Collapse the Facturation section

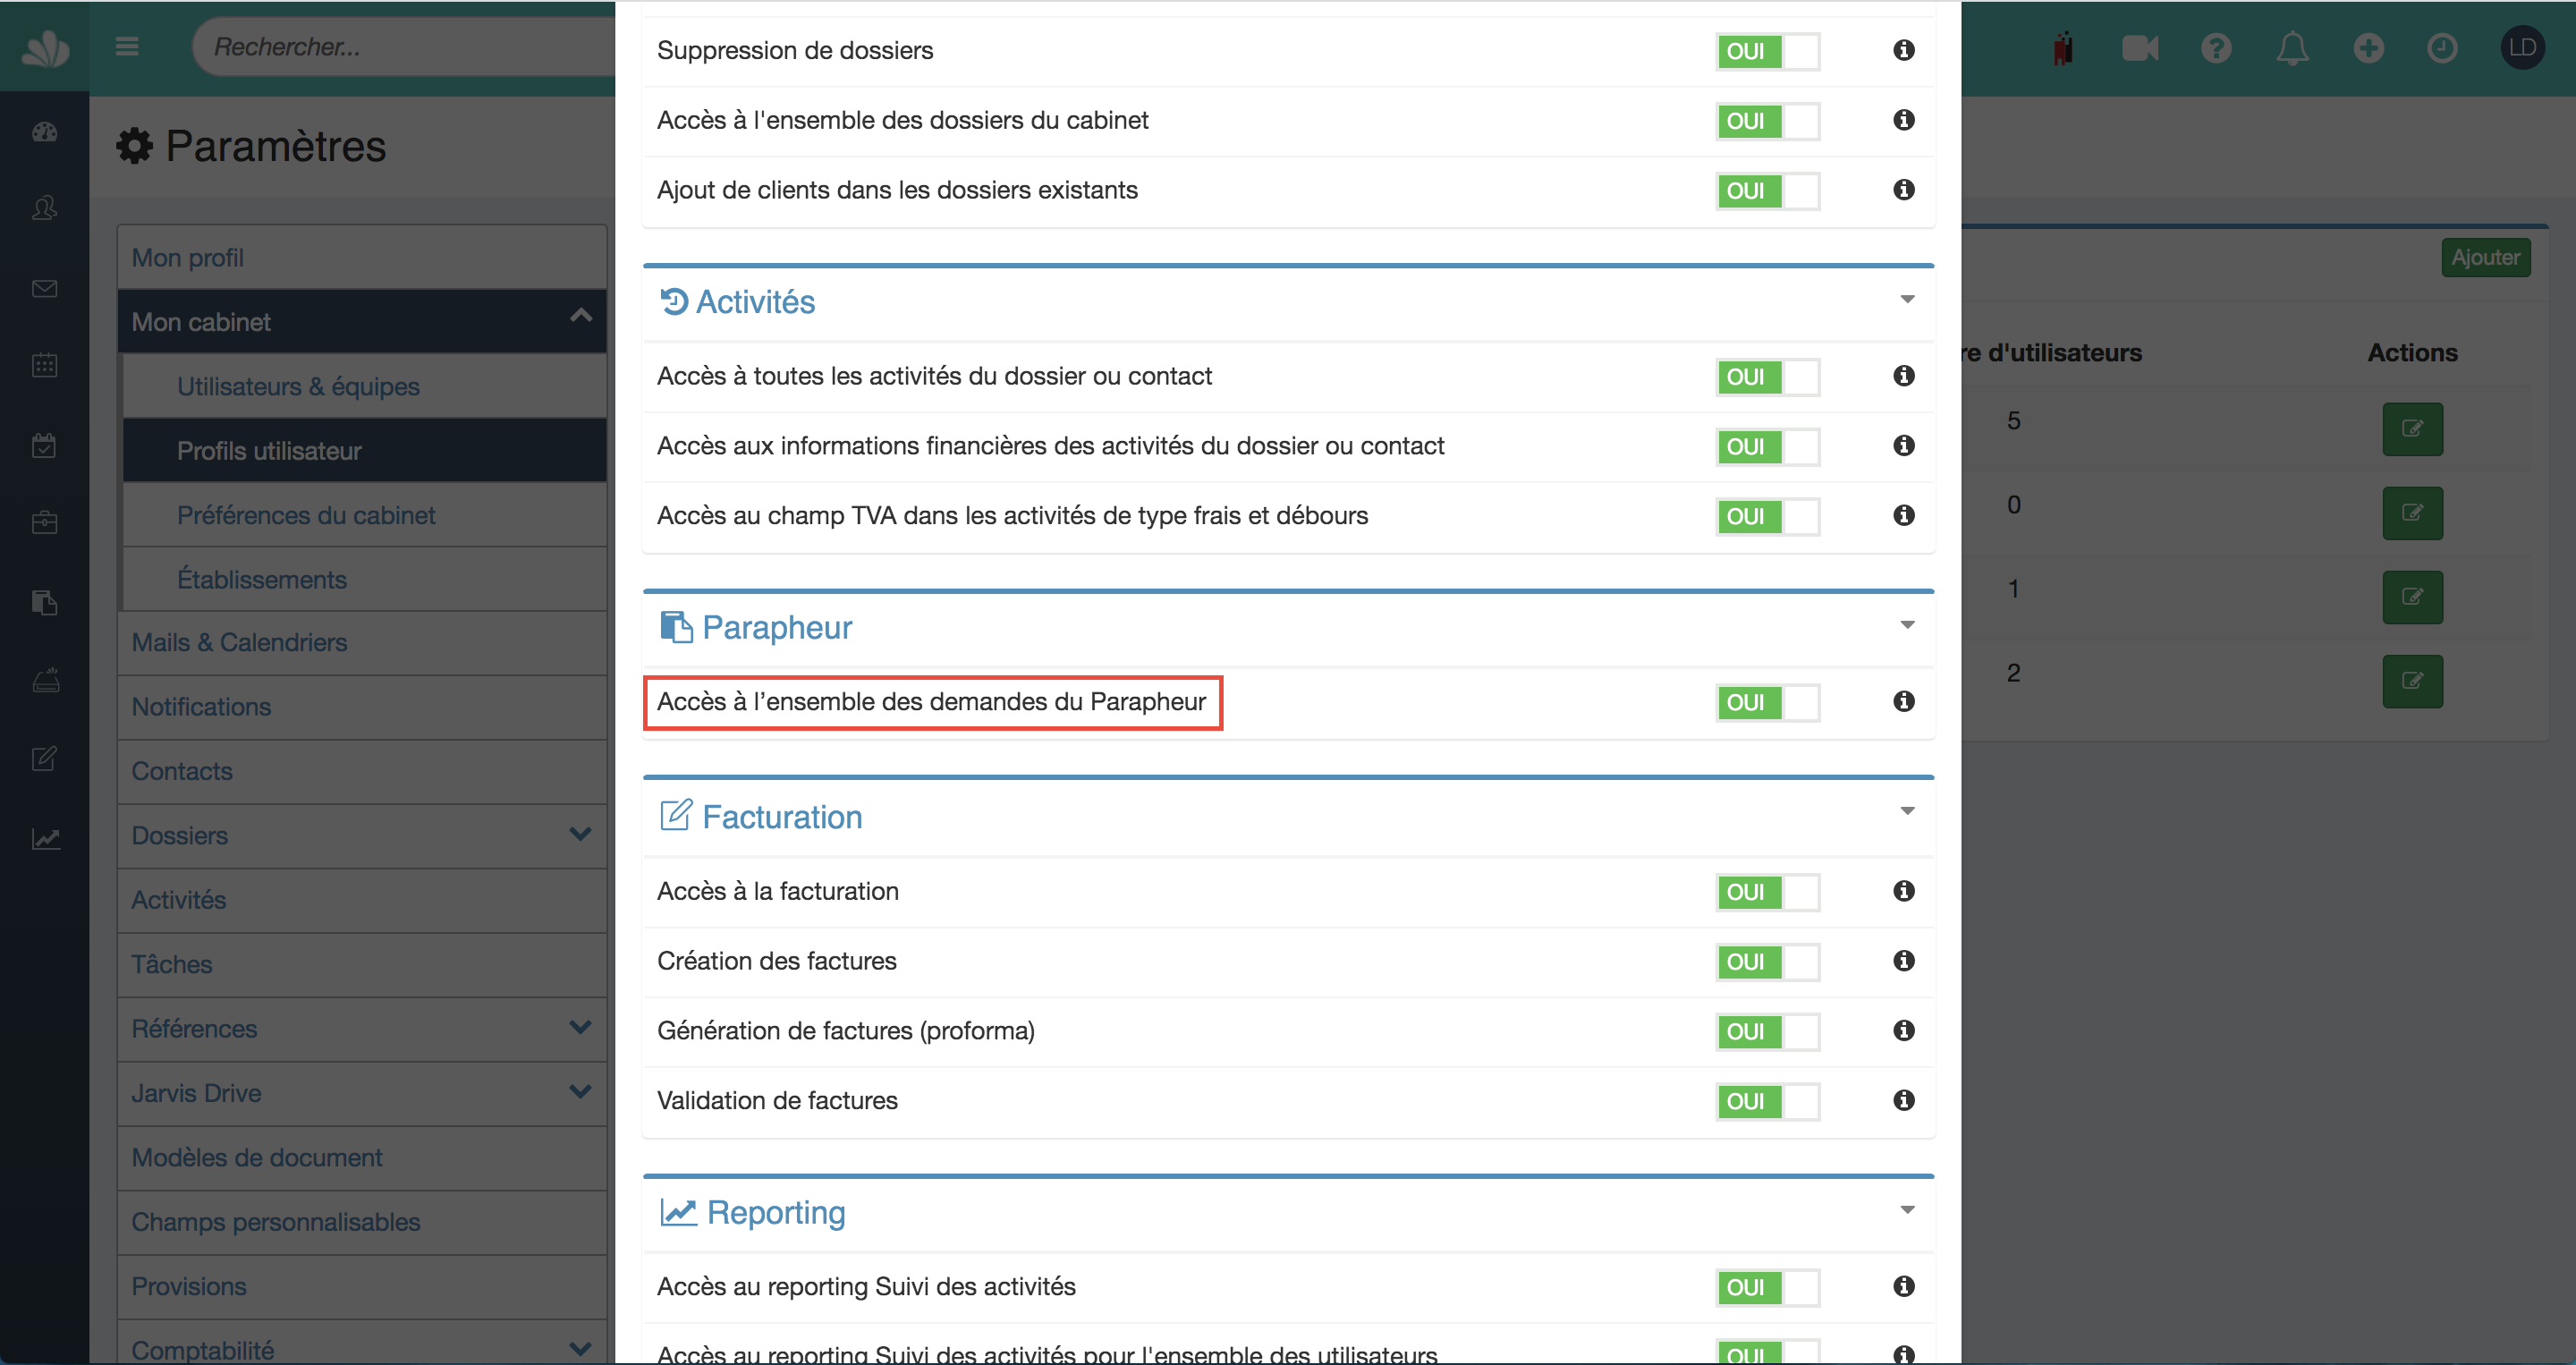pyautogui.click(x=1907, y=811)
